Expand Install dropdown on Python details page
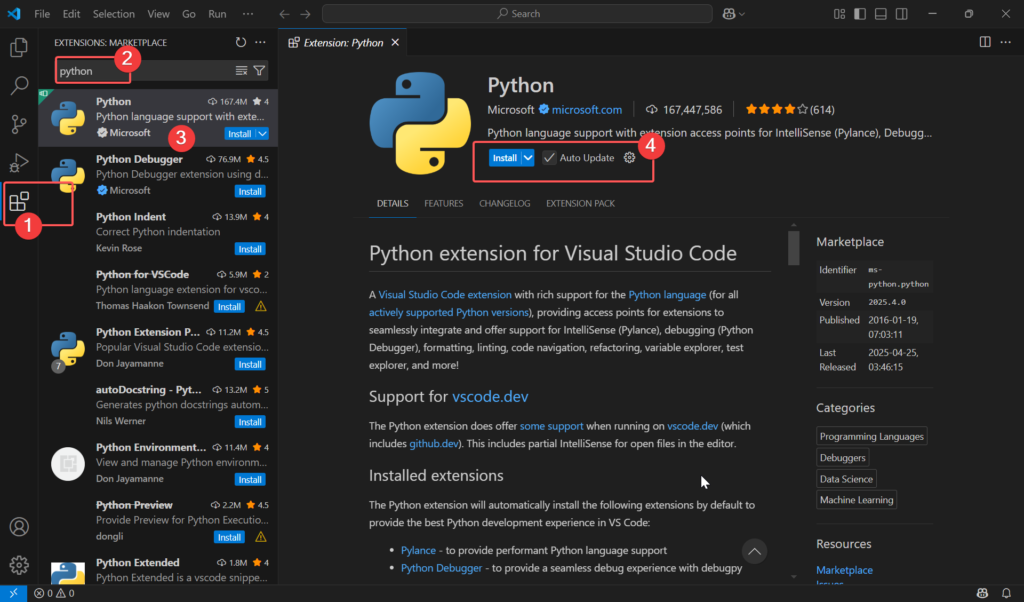The width and height of the screenshot is (1024, 602). click(x=528, y=158)
